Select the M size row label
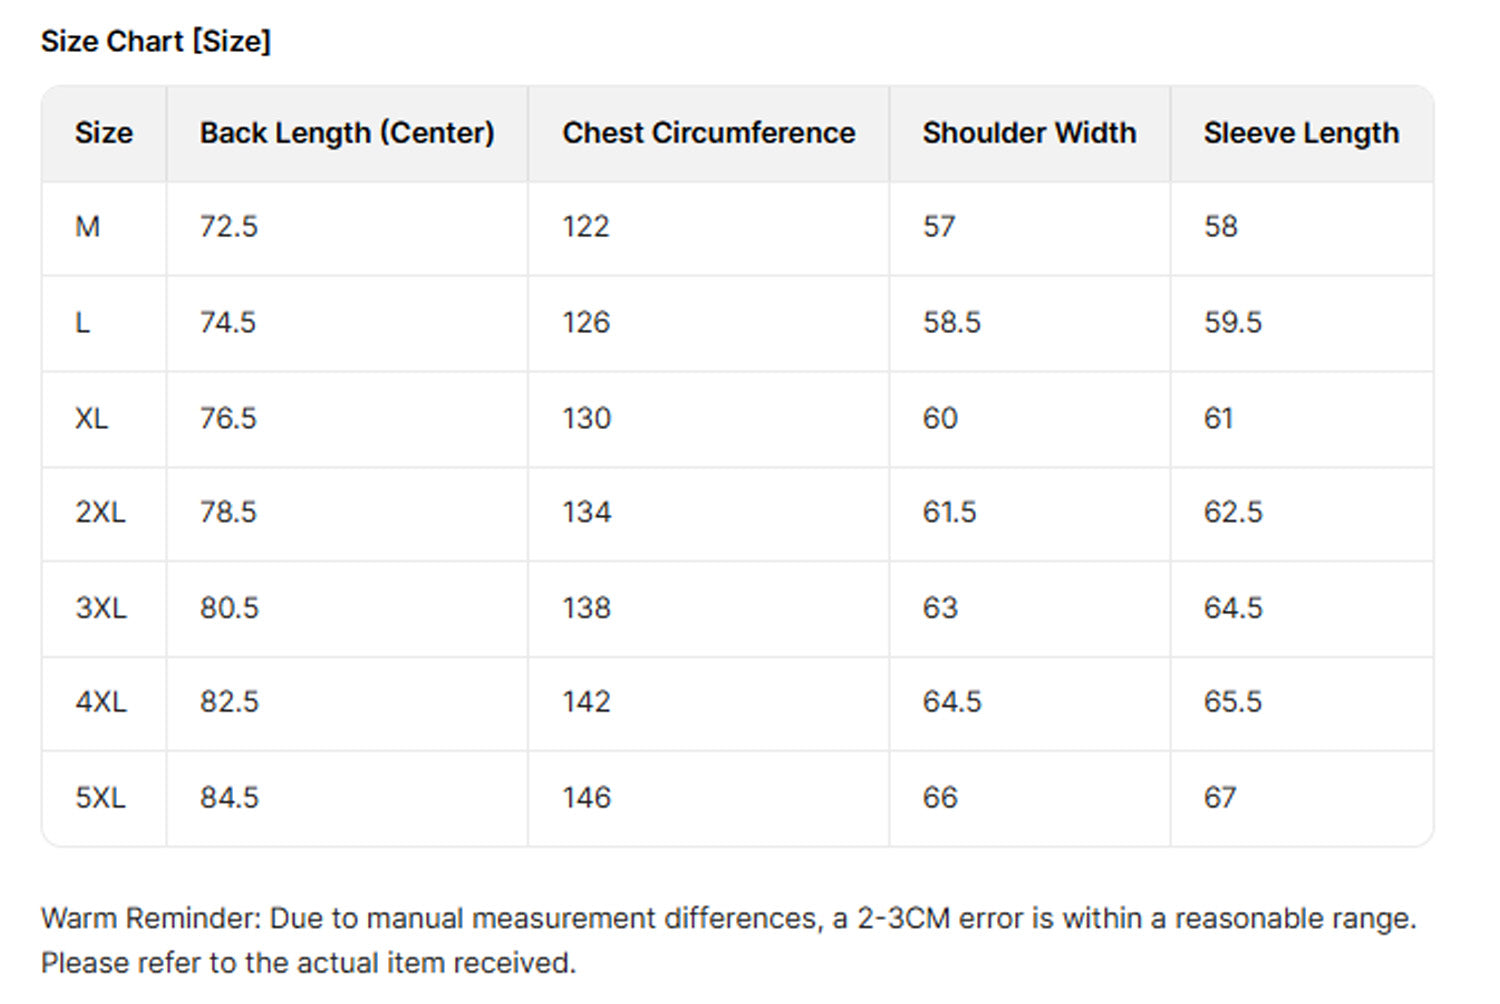This screenshot has width=1500, height=1004. click(88, 227)
